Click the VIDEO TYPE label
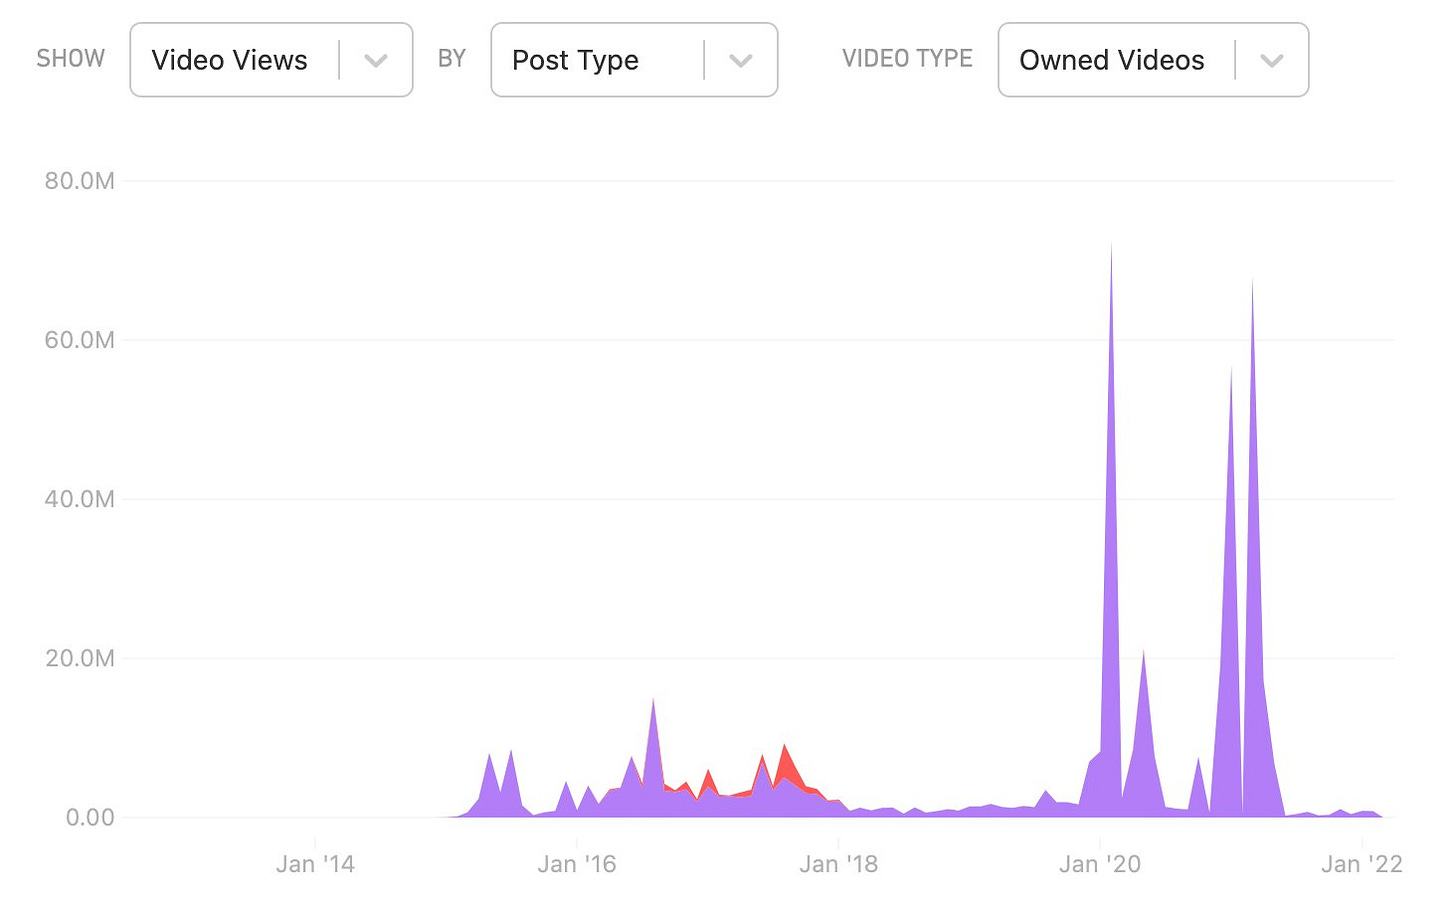The width and height of the screenshot is (1456, 921). click(907, 59)
